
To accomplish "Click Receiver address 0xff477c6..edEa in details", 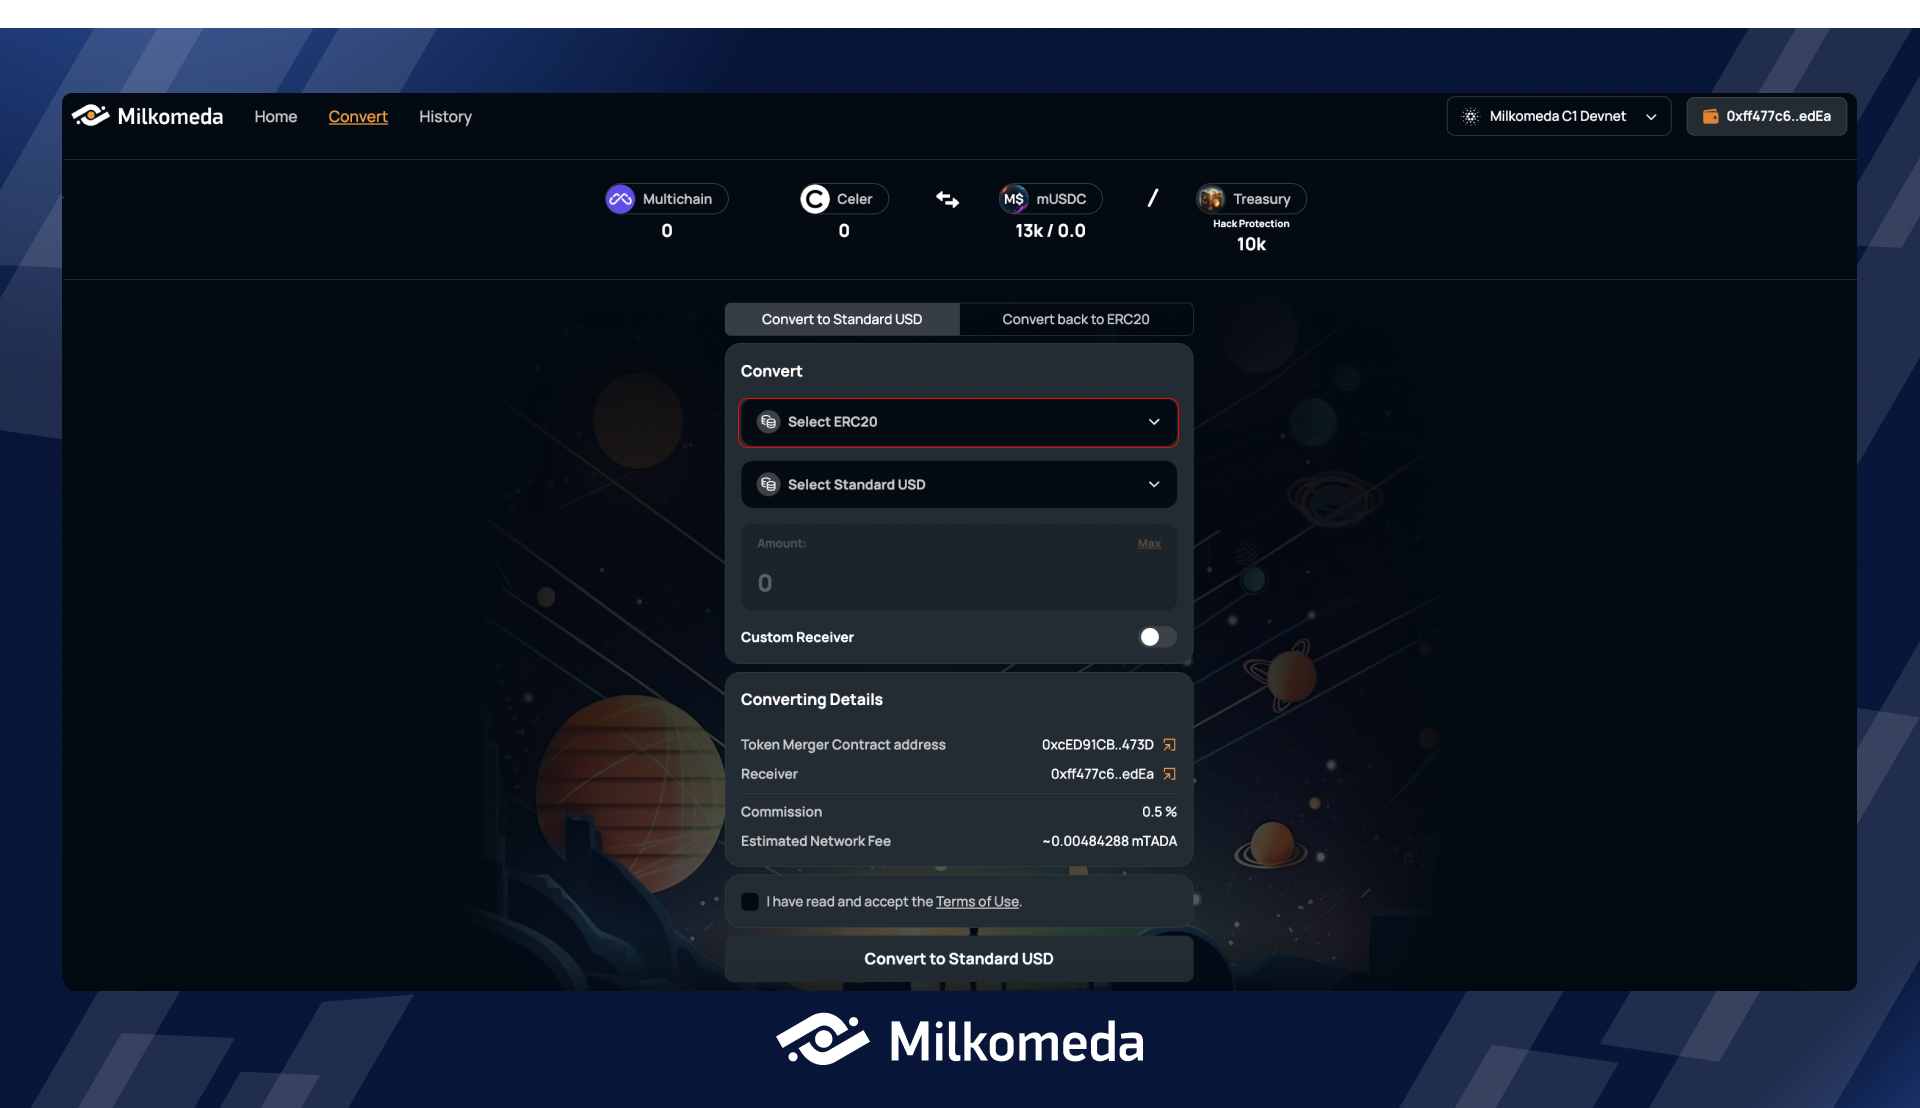I will [1102, 774].
